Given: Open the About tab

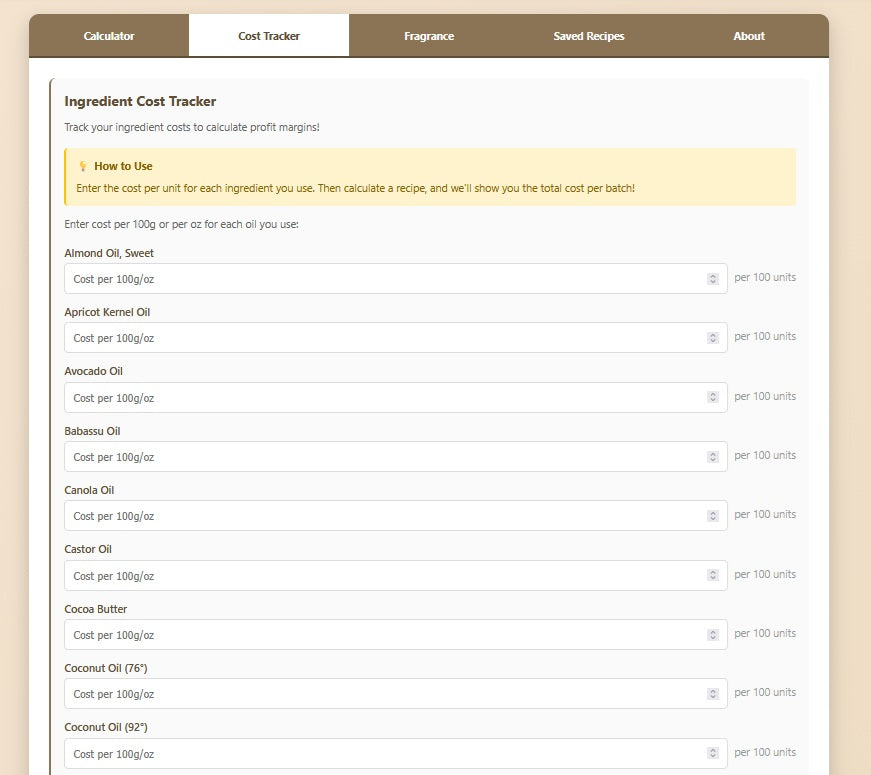Looking at the screenshot, I should click(x=748, y=35).
